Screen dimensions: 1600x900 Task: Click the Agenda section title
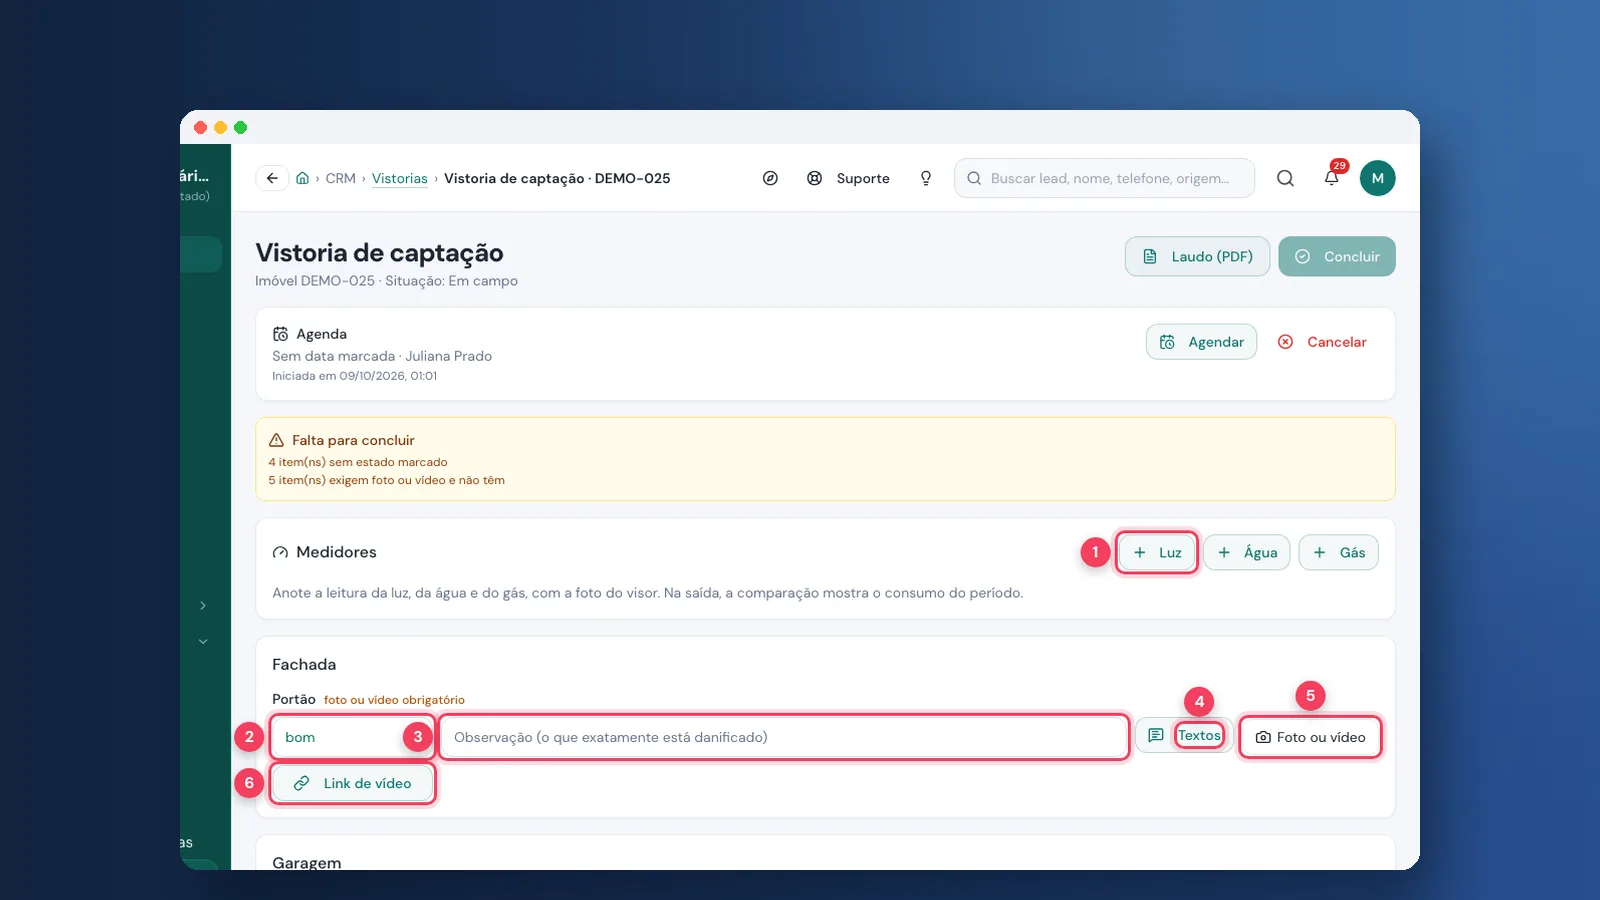pyautogui.click(x=321, y=334)
